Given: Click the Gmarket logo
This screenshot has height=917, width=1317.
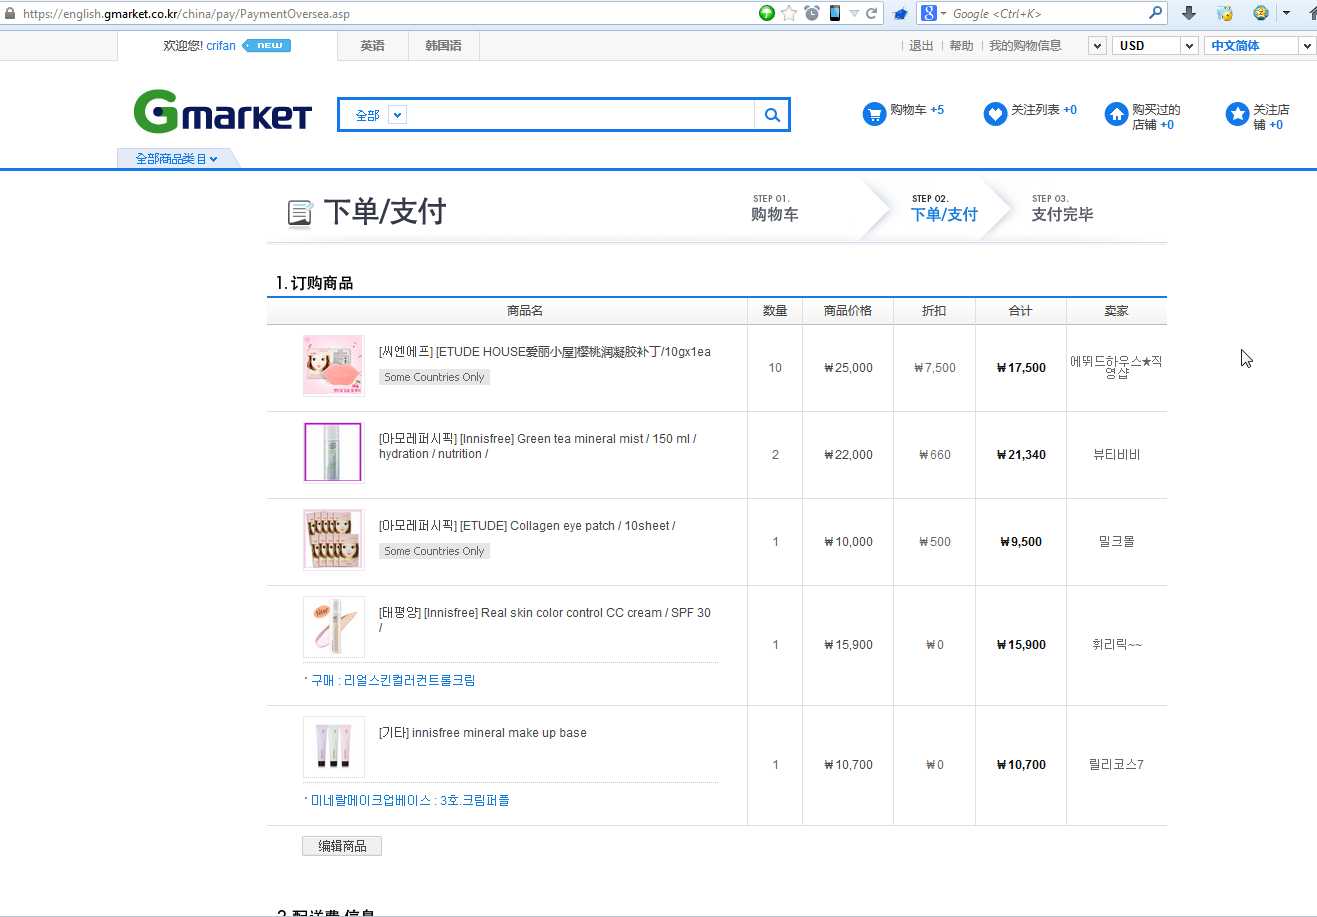Looking at the screenshot, I should click(223, 112).
